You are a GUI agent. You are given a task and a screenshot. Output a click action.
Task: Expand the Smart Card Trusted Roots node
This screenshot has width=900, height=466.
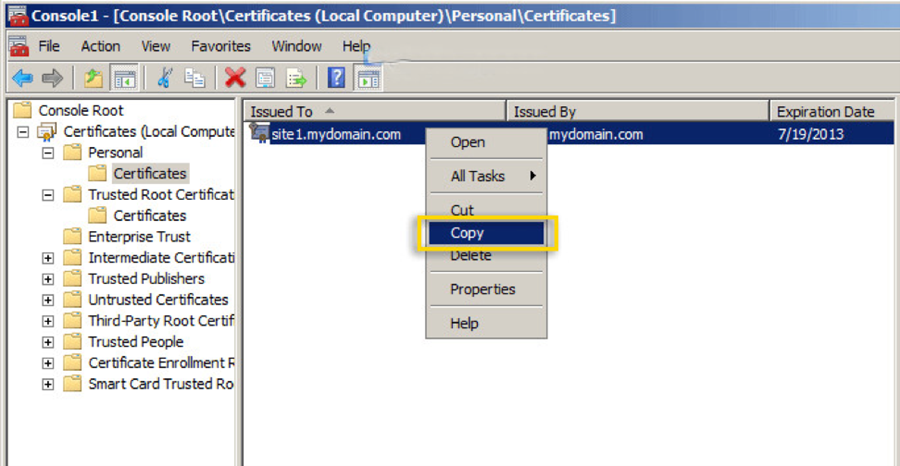[x=48, y=385]
